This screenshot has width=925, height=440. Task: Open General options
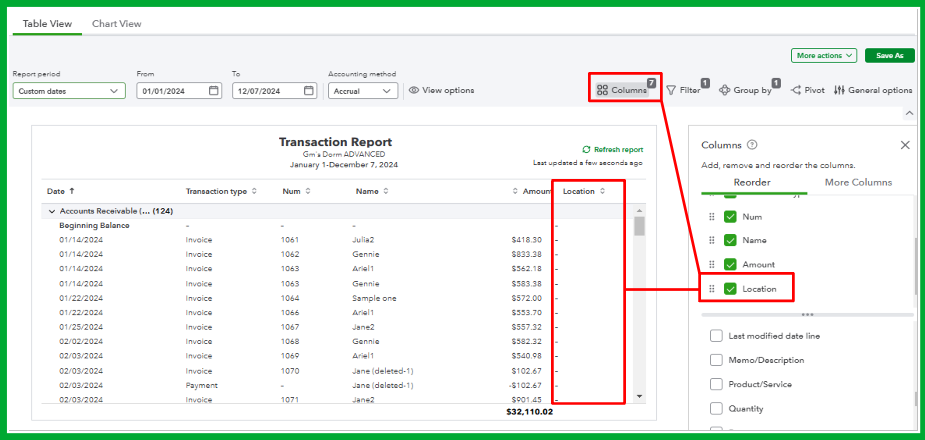873,90
